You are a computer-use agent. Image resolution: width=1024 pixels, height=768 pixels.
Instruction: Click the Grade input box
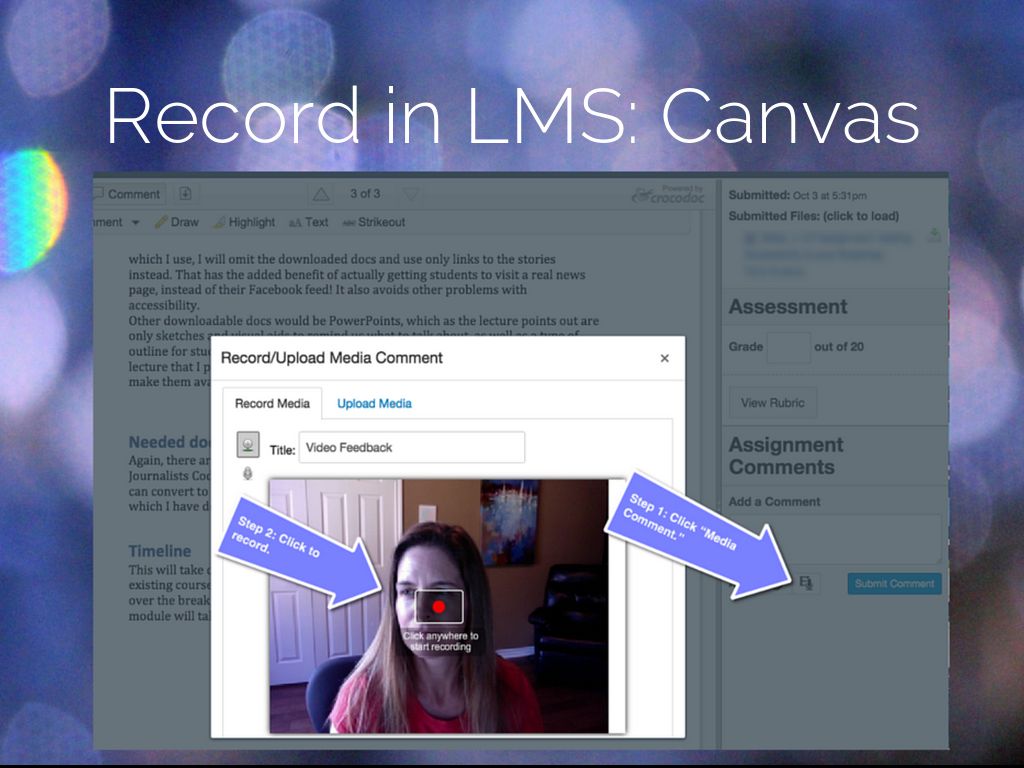click(789, 347)
